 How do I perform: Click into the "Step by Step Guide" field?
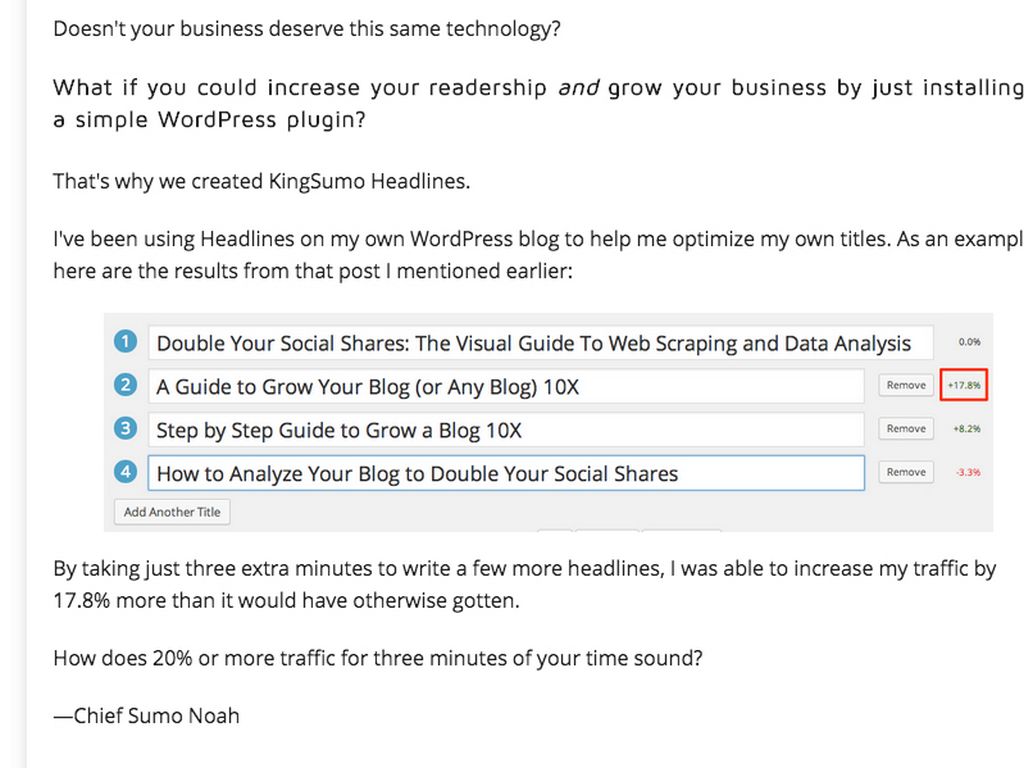point(505,430)
